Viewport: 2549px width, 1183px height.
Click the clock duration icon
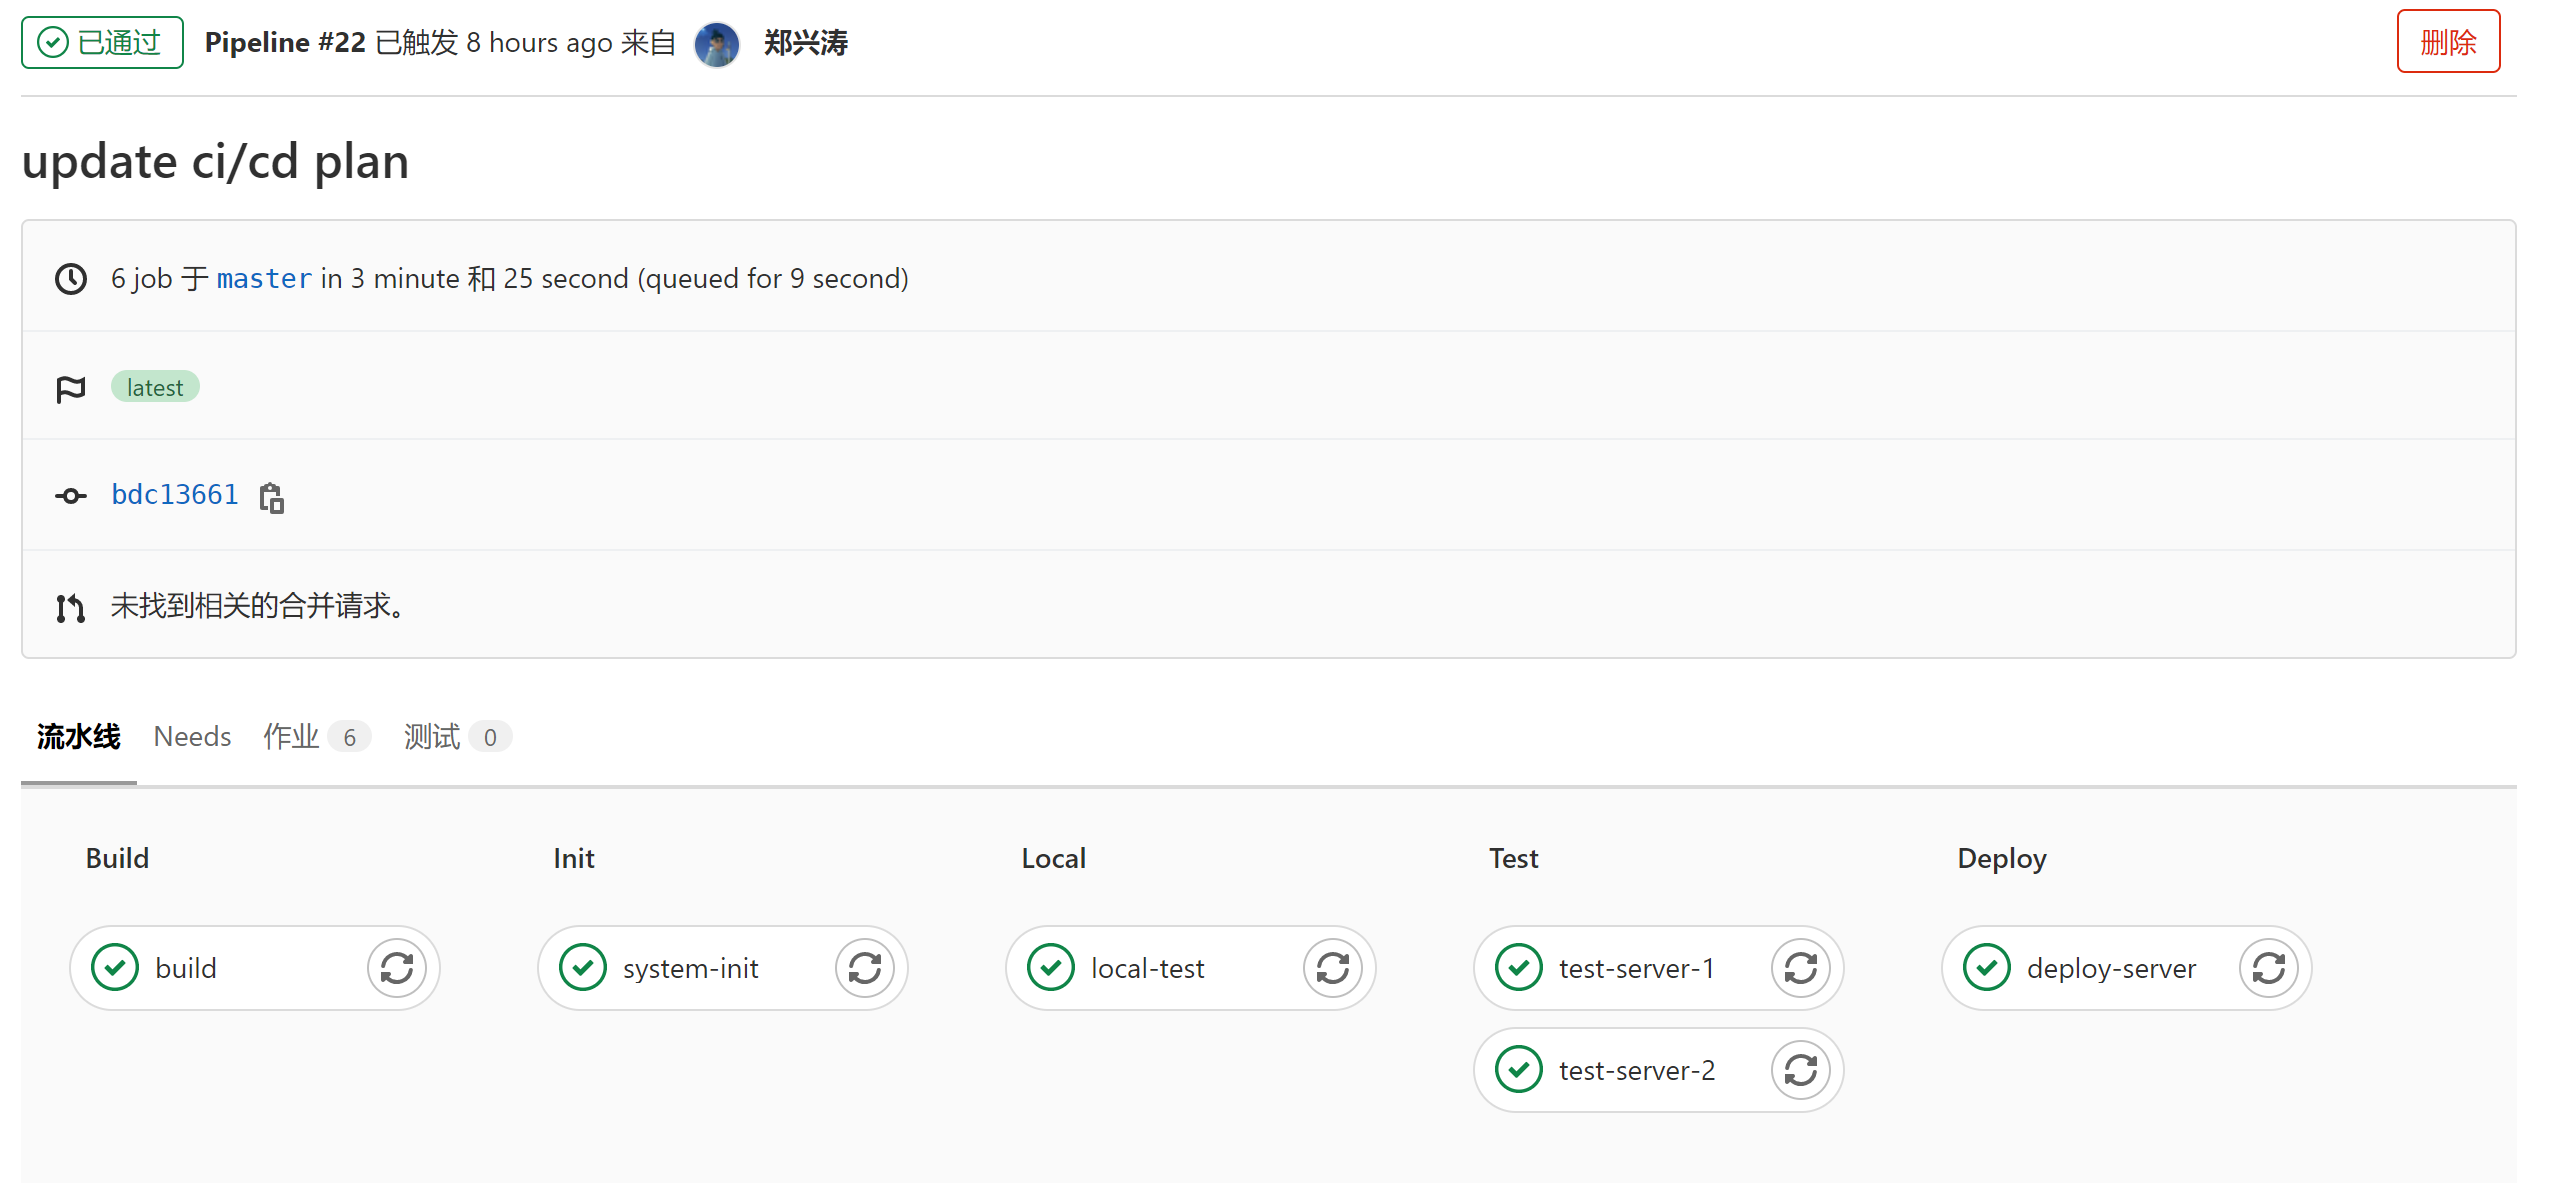(71, 279)
